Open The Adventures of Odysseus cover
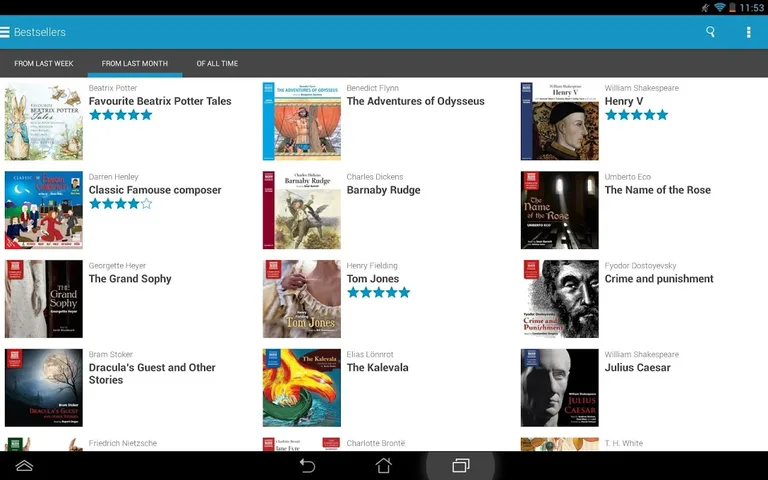Viewport: 768px width, 480px height. [x=302, y=121]
